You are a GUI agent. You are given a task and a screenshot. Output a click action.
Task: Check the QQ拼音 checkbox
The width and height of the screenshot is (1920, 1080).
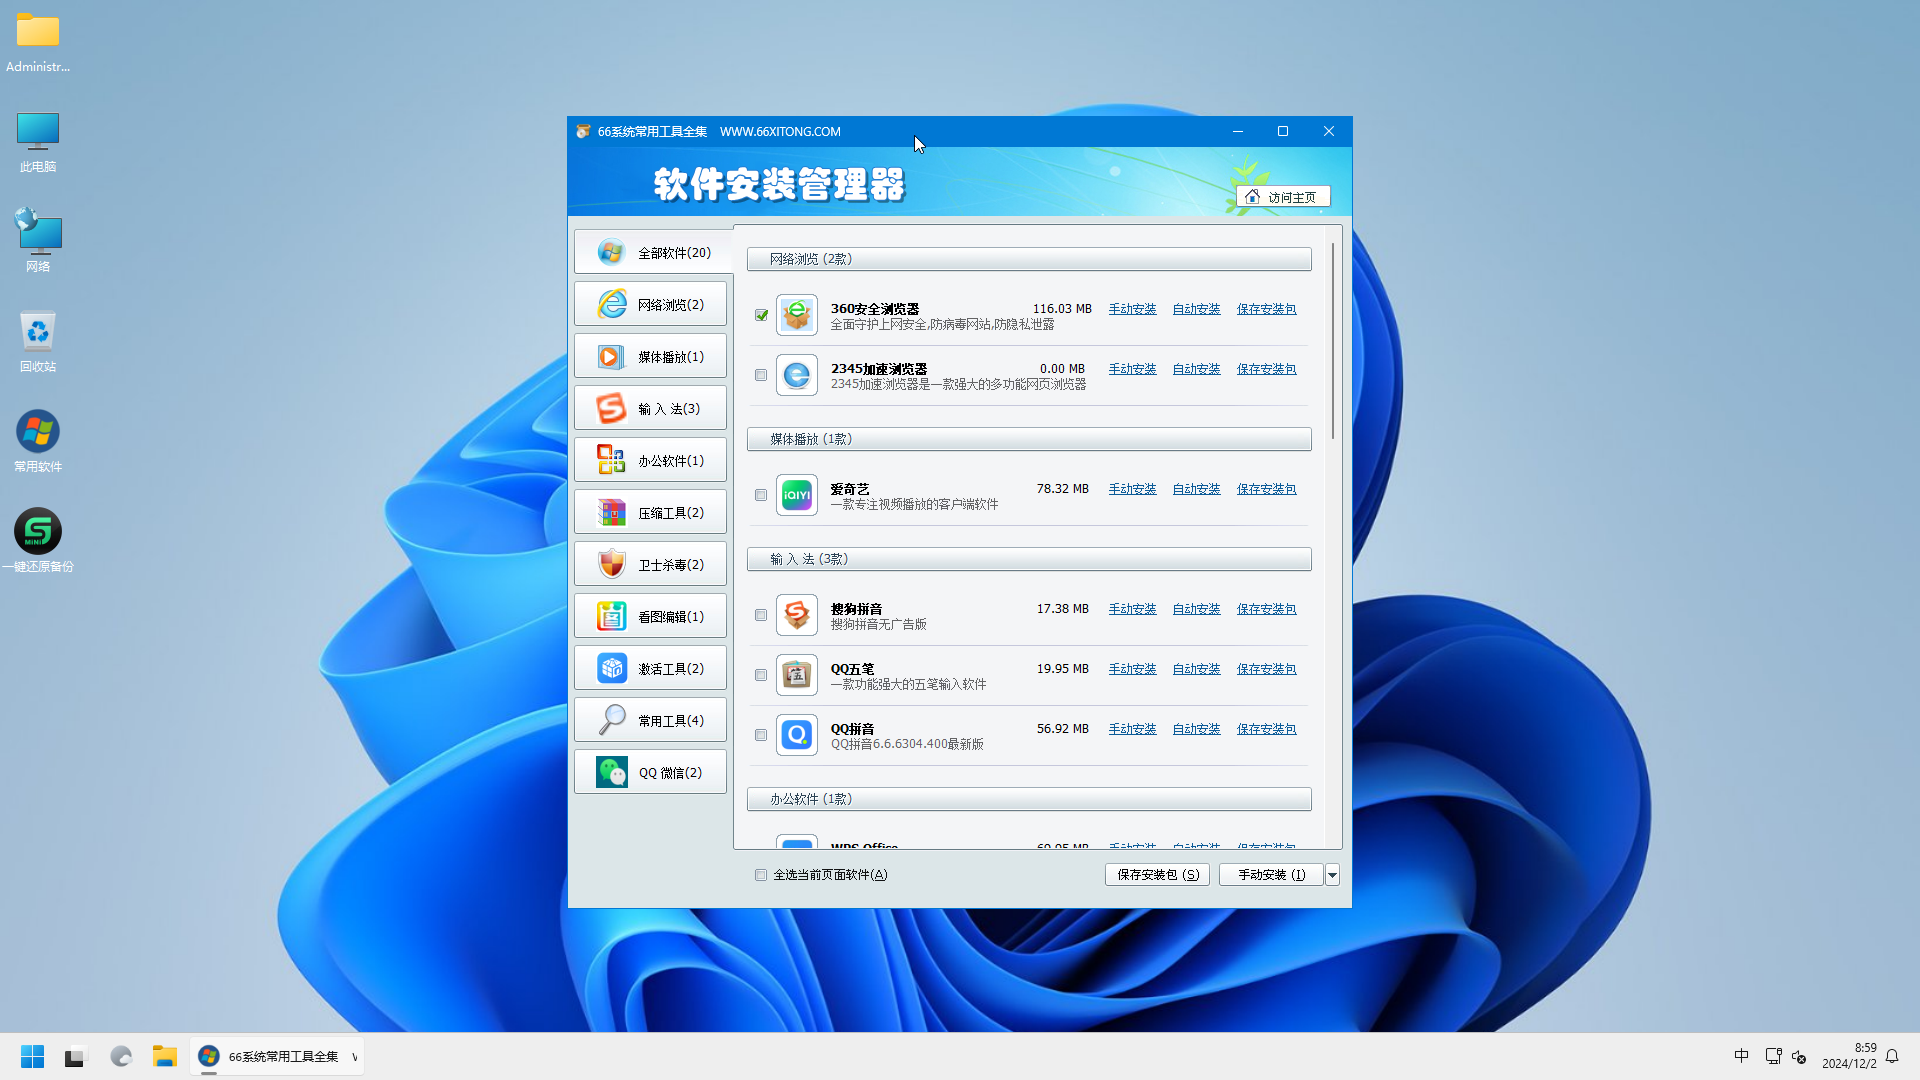click(761, 735)
